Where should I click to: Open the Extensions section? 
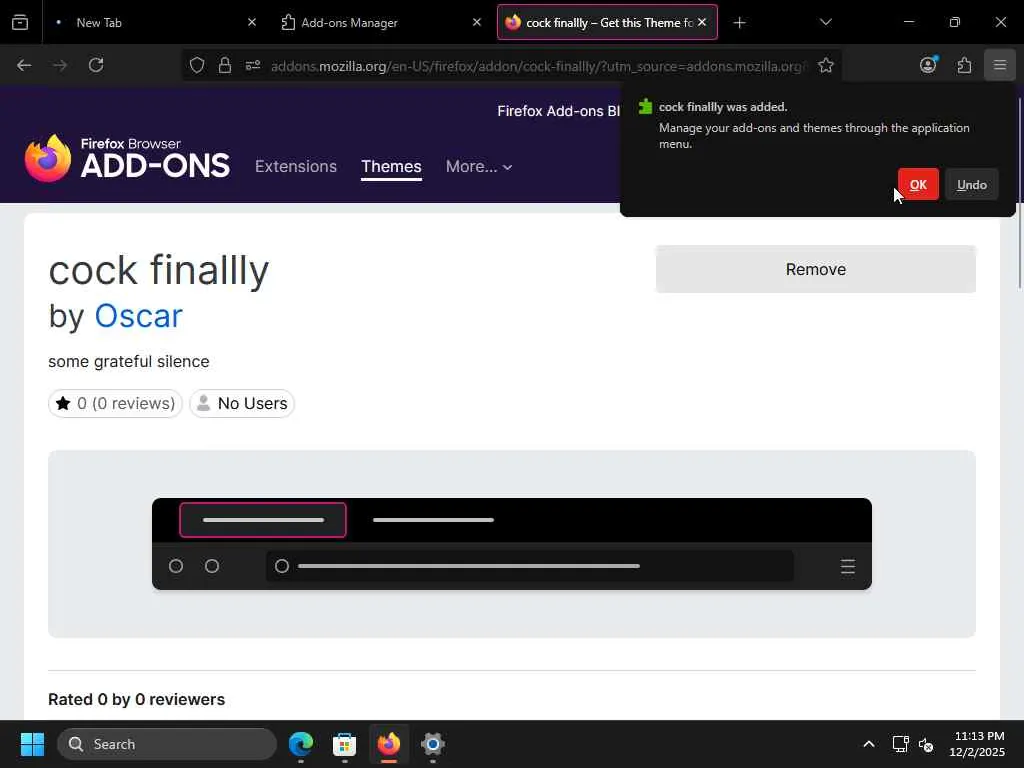[x=296, y=167]
